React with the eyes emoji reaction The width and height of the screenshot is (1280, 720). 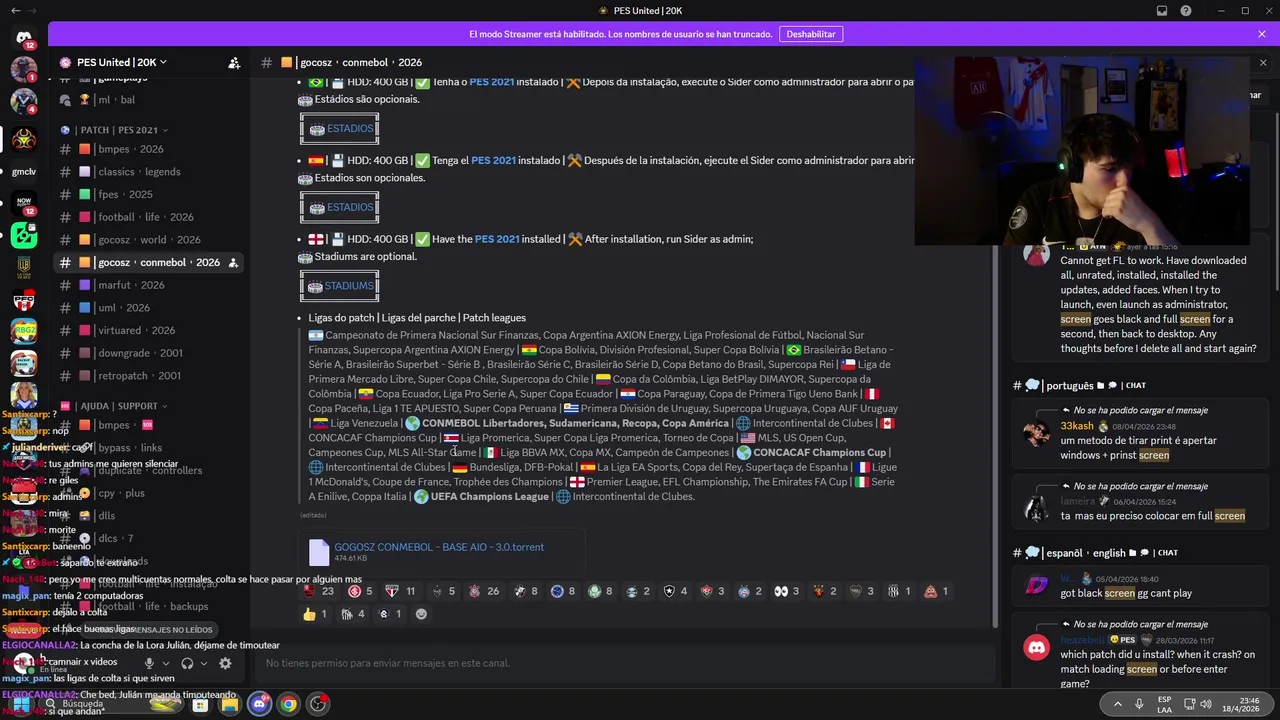pyautogui.click(x=788, y=591)
